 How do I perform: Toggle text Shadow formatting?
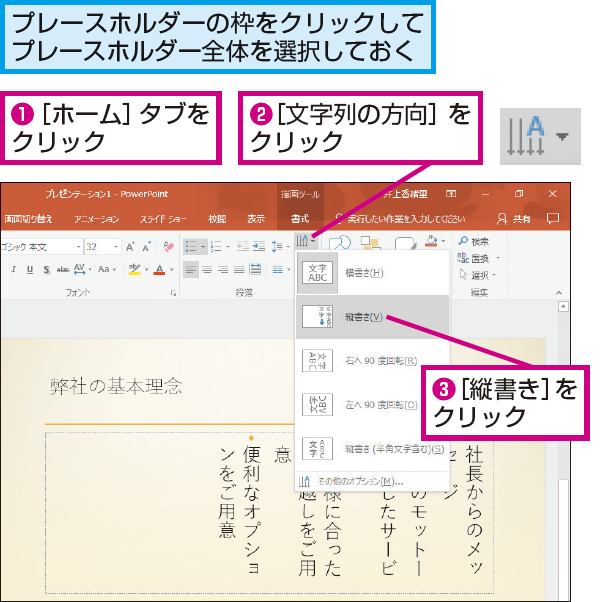click(46, 270)
